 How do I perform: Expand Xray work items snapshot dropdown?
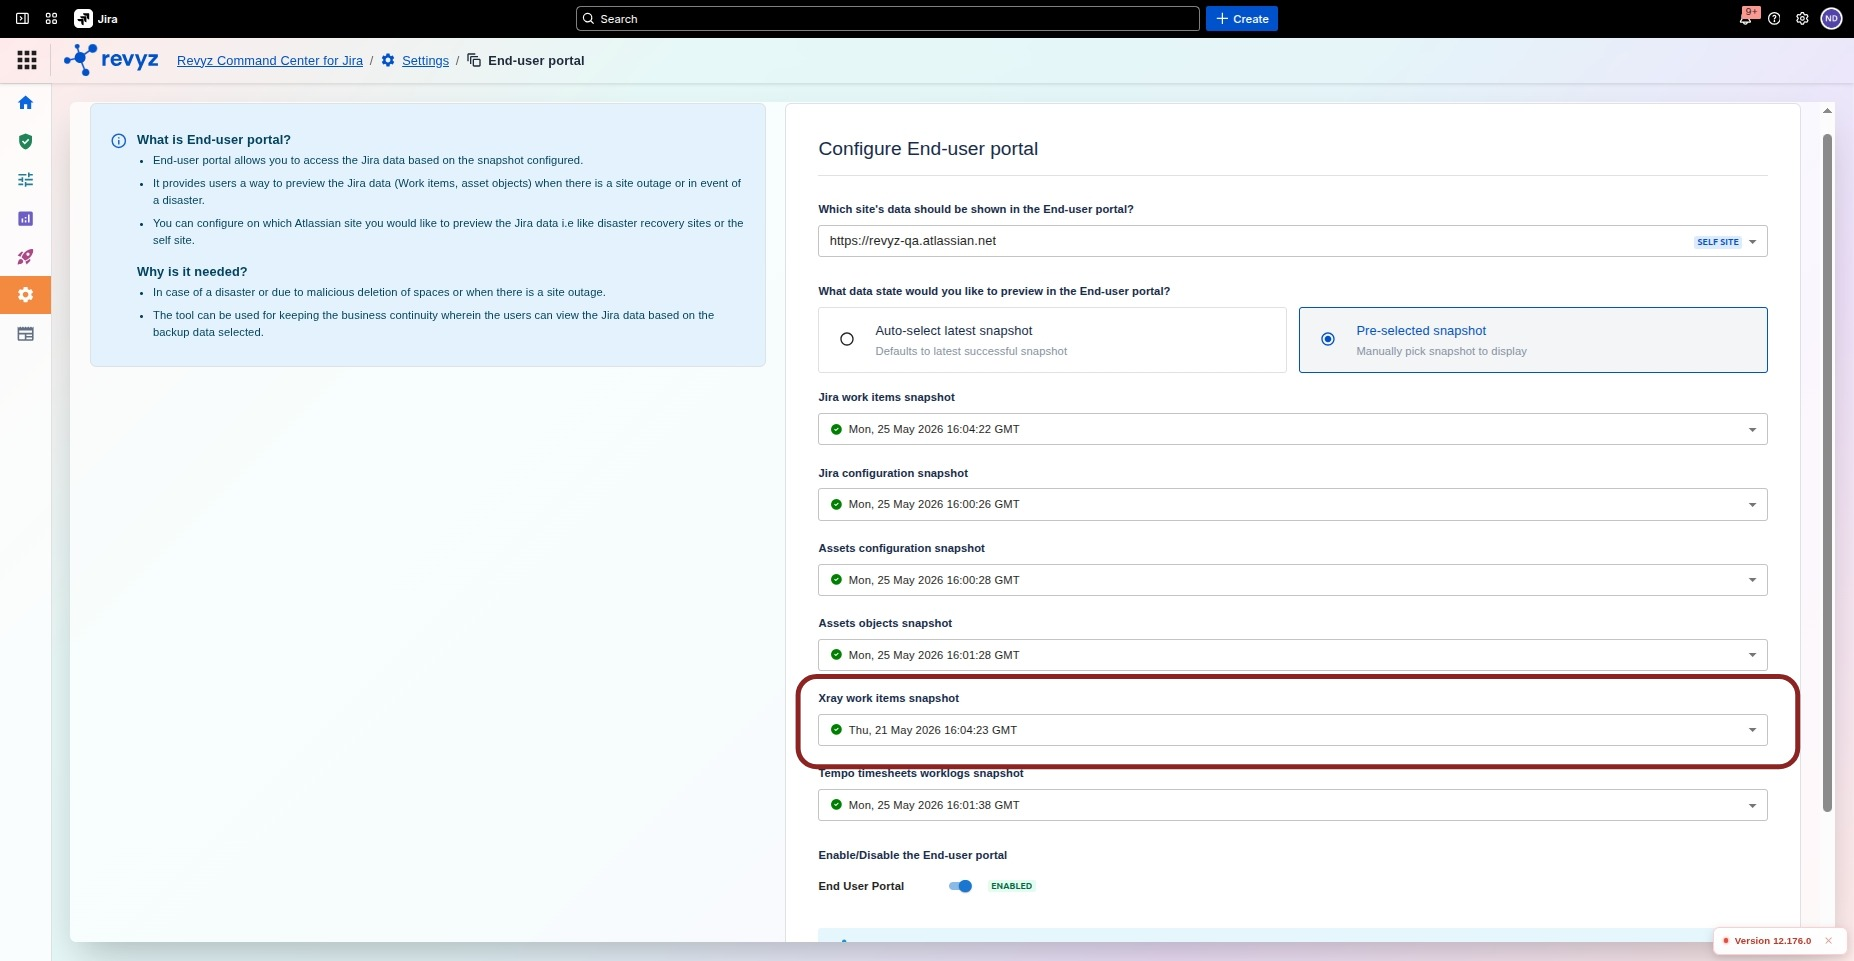1292,730
